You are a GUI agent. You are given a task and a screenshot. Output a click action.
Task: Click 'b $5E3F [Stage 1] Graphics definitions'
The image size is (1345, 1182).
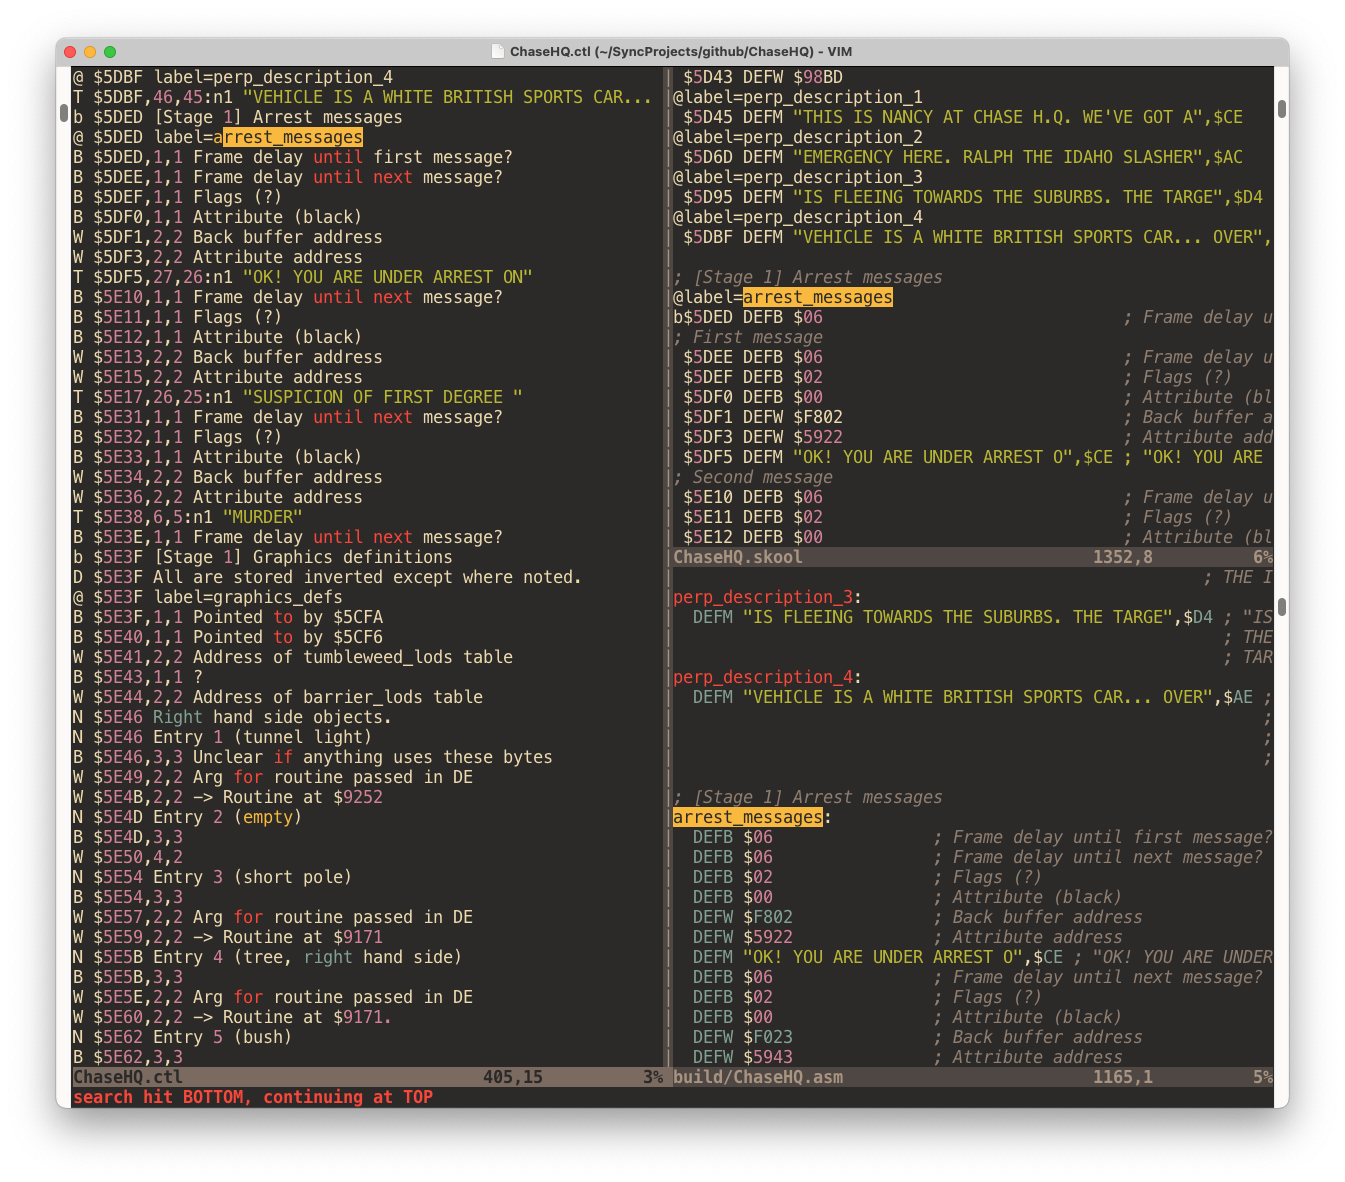pyautogui.click(x=263, y=557)
